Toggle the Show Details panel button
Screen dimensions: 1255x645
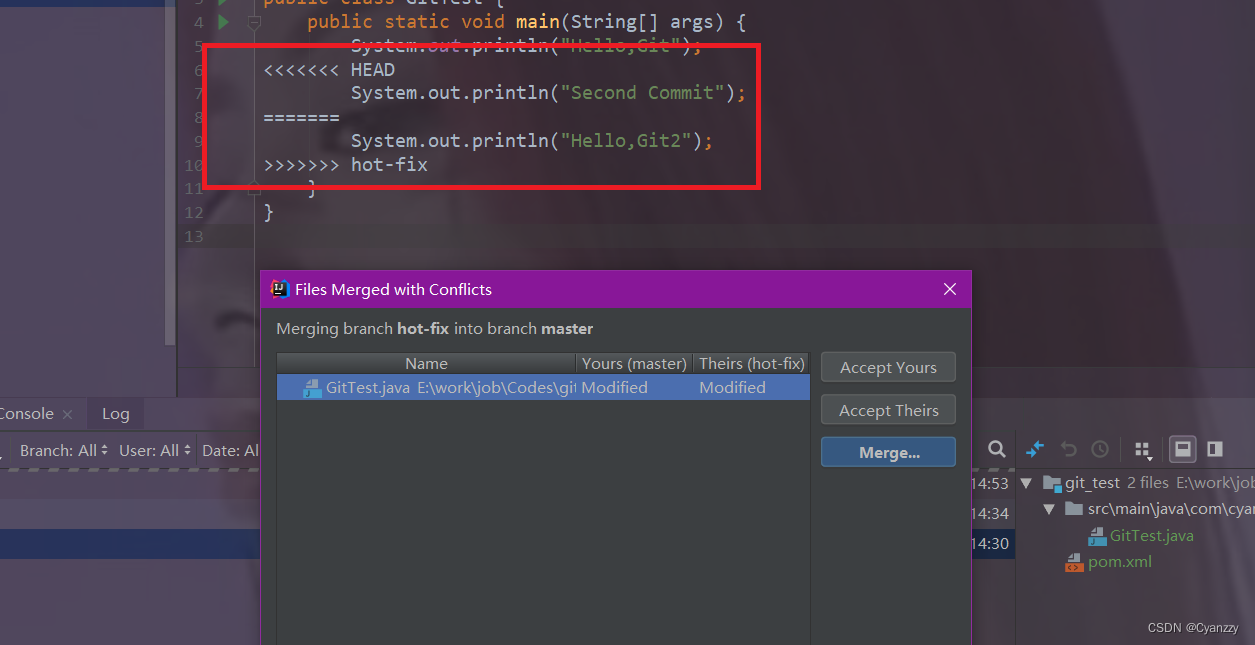click(1183, 449)
